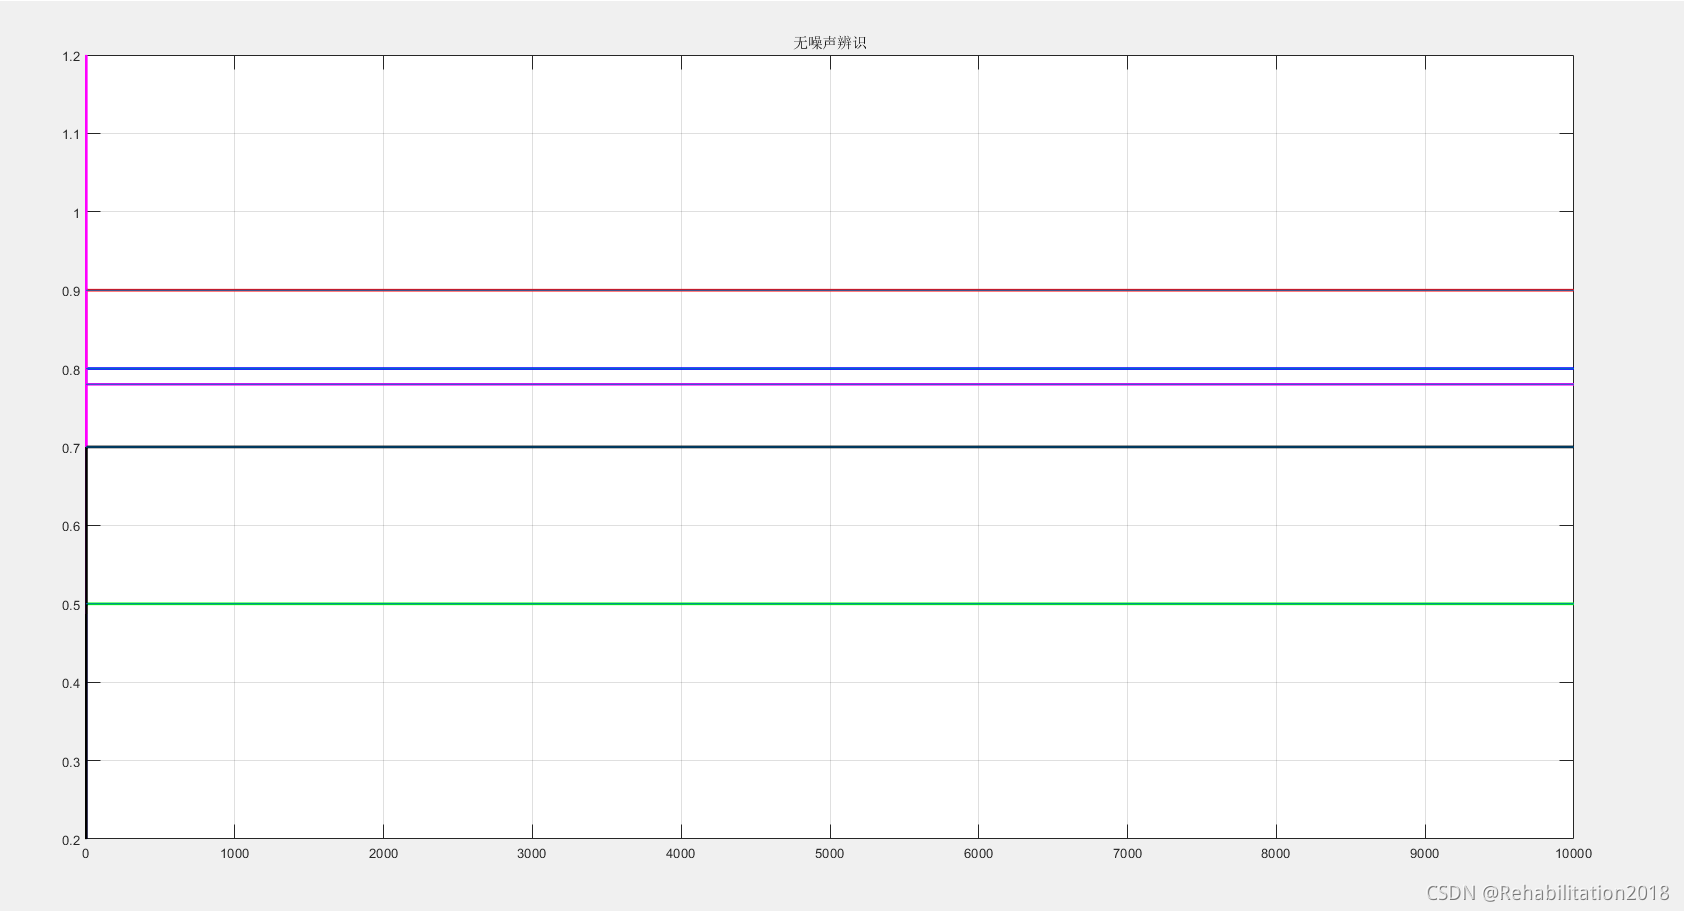The width and height of the screenshot is (1684, 911).
Task: Select the dark line at 0.7
Action: 830,447
